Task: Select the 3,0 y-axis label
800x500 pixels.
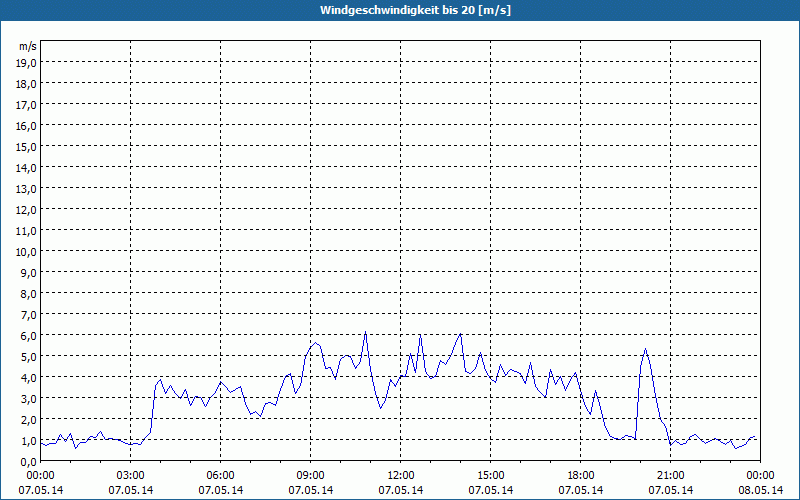Action: [x=29, y=399]
